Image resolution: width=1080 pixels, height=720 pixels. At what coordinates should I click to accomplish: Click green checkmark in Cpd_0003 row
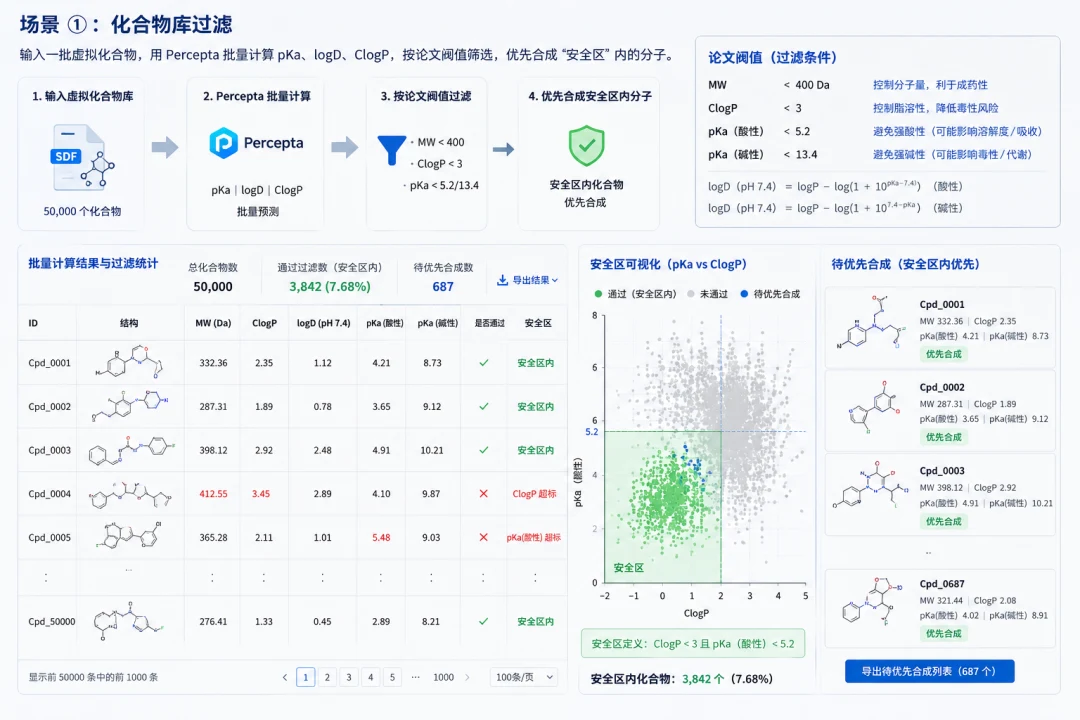coord(484,450)
